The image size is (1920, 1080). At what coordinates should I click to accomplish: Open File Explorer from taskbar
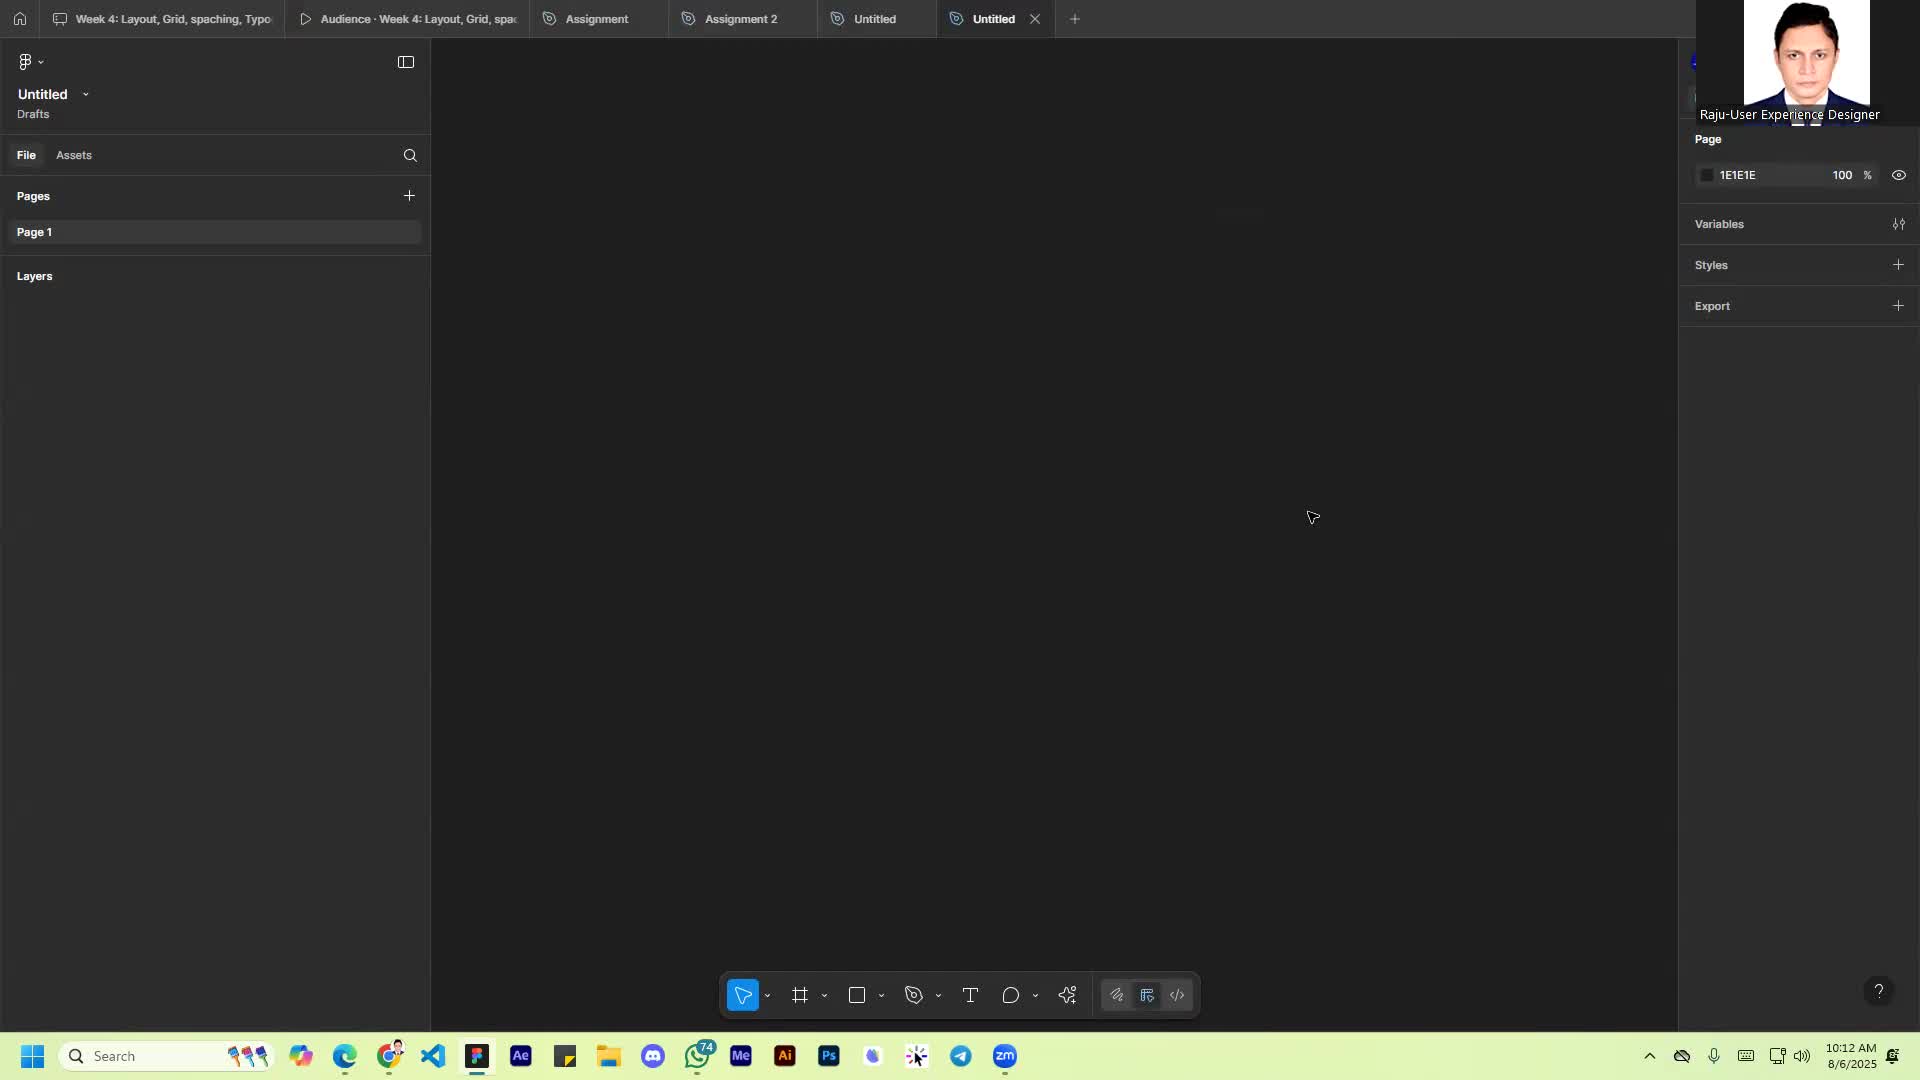(609, 1056)
